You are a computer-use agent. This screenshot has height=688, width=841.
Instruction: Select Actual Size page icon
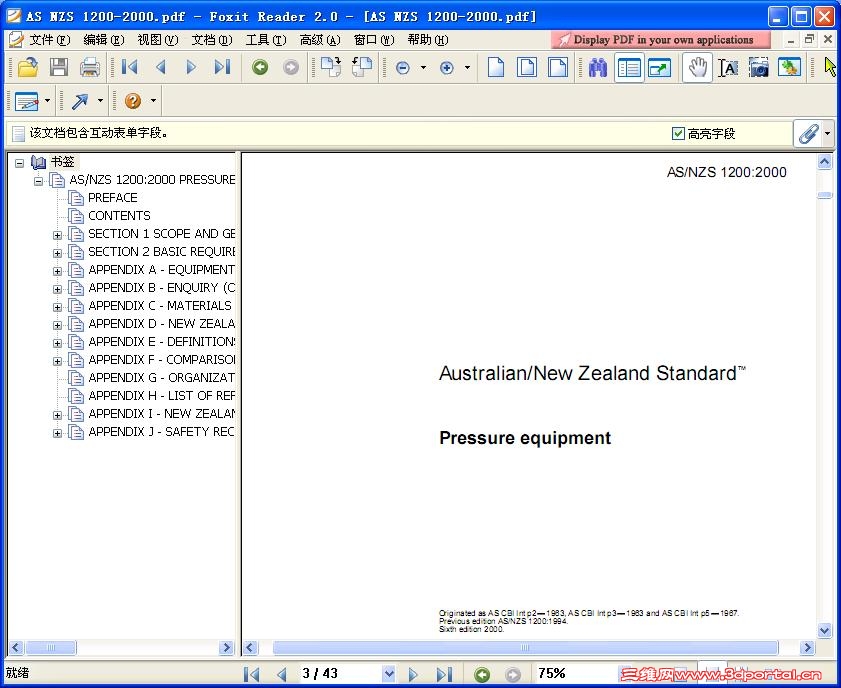tap(496, 68)
